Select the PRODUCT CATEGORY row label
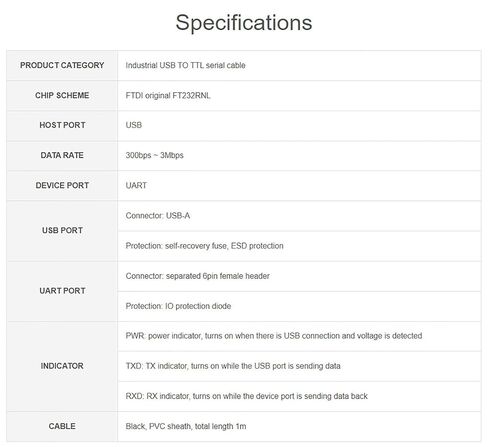This screenshot has width=488, height=447. [62, 65]
